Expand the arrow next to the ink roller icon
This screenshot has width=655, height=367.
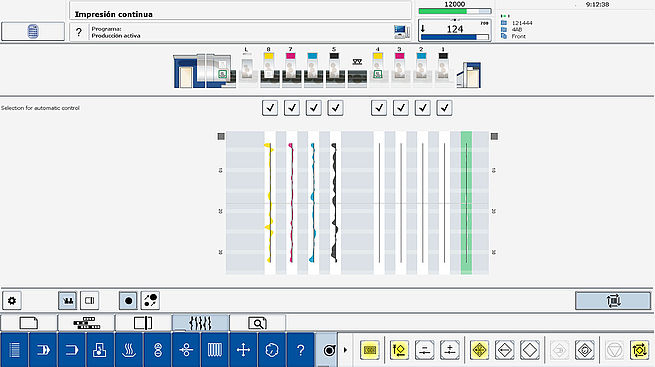pos(345,350)
